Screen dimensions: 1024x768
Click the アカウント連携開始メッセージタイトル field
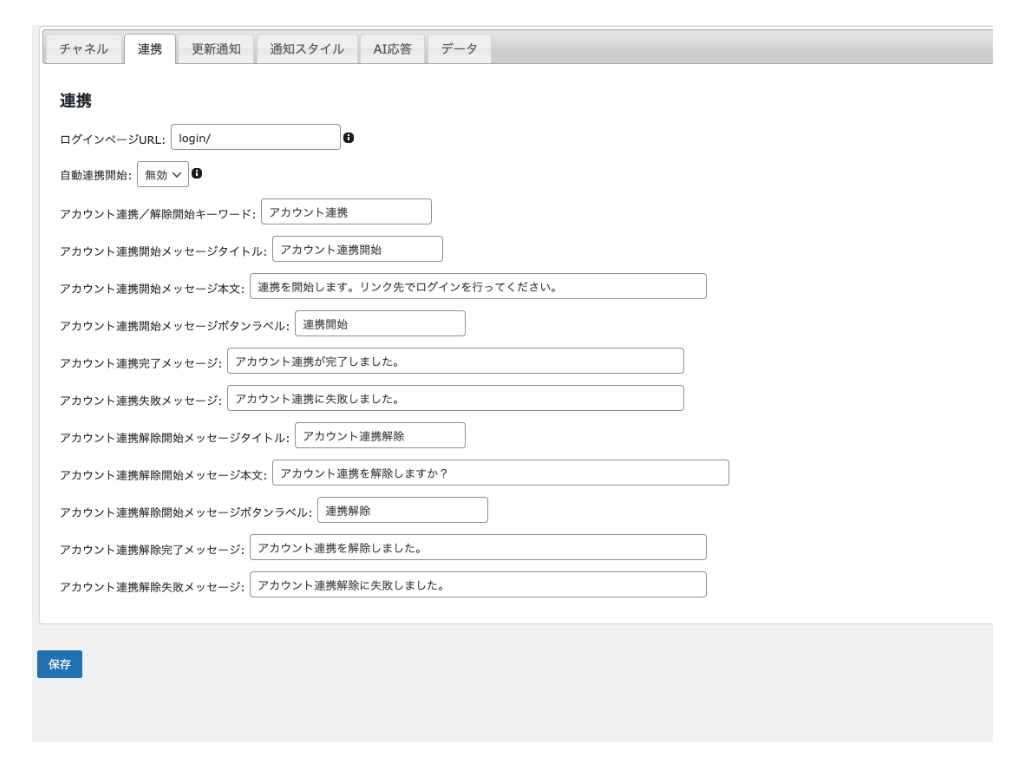pos(357,249)
